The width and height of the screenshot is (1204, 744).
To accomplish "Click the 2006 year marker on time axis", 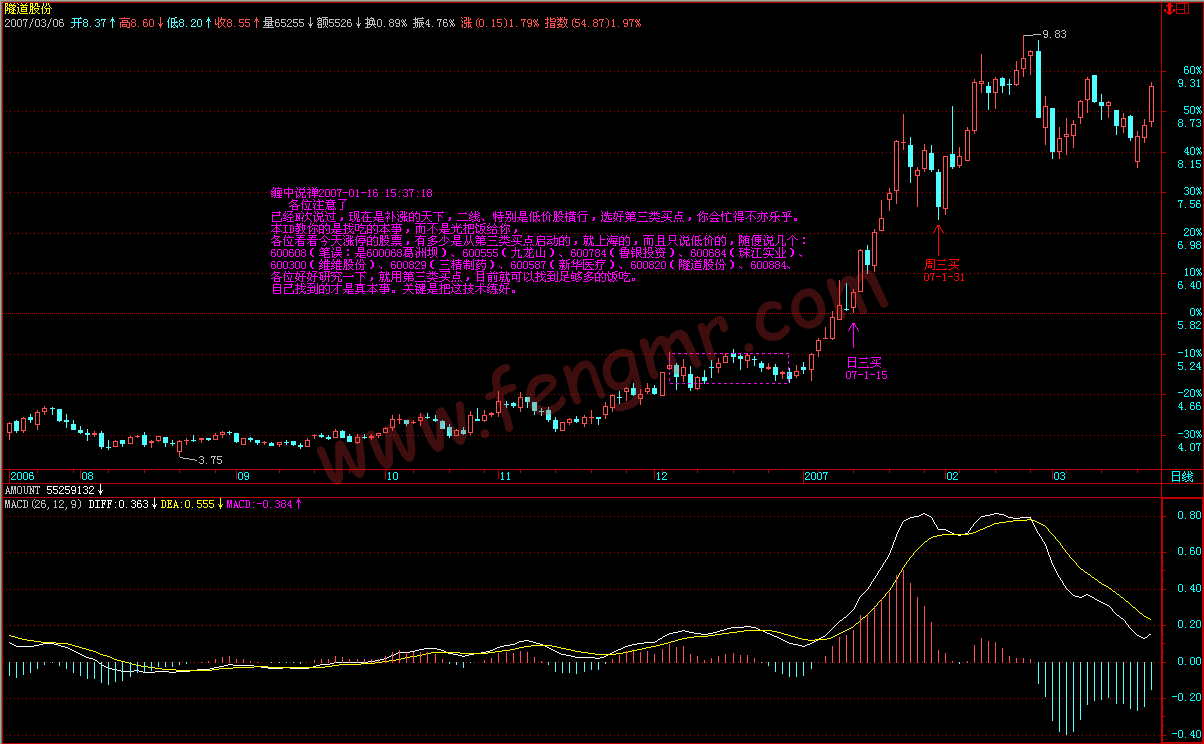I will pyautogui.click(x=22, y=477).
